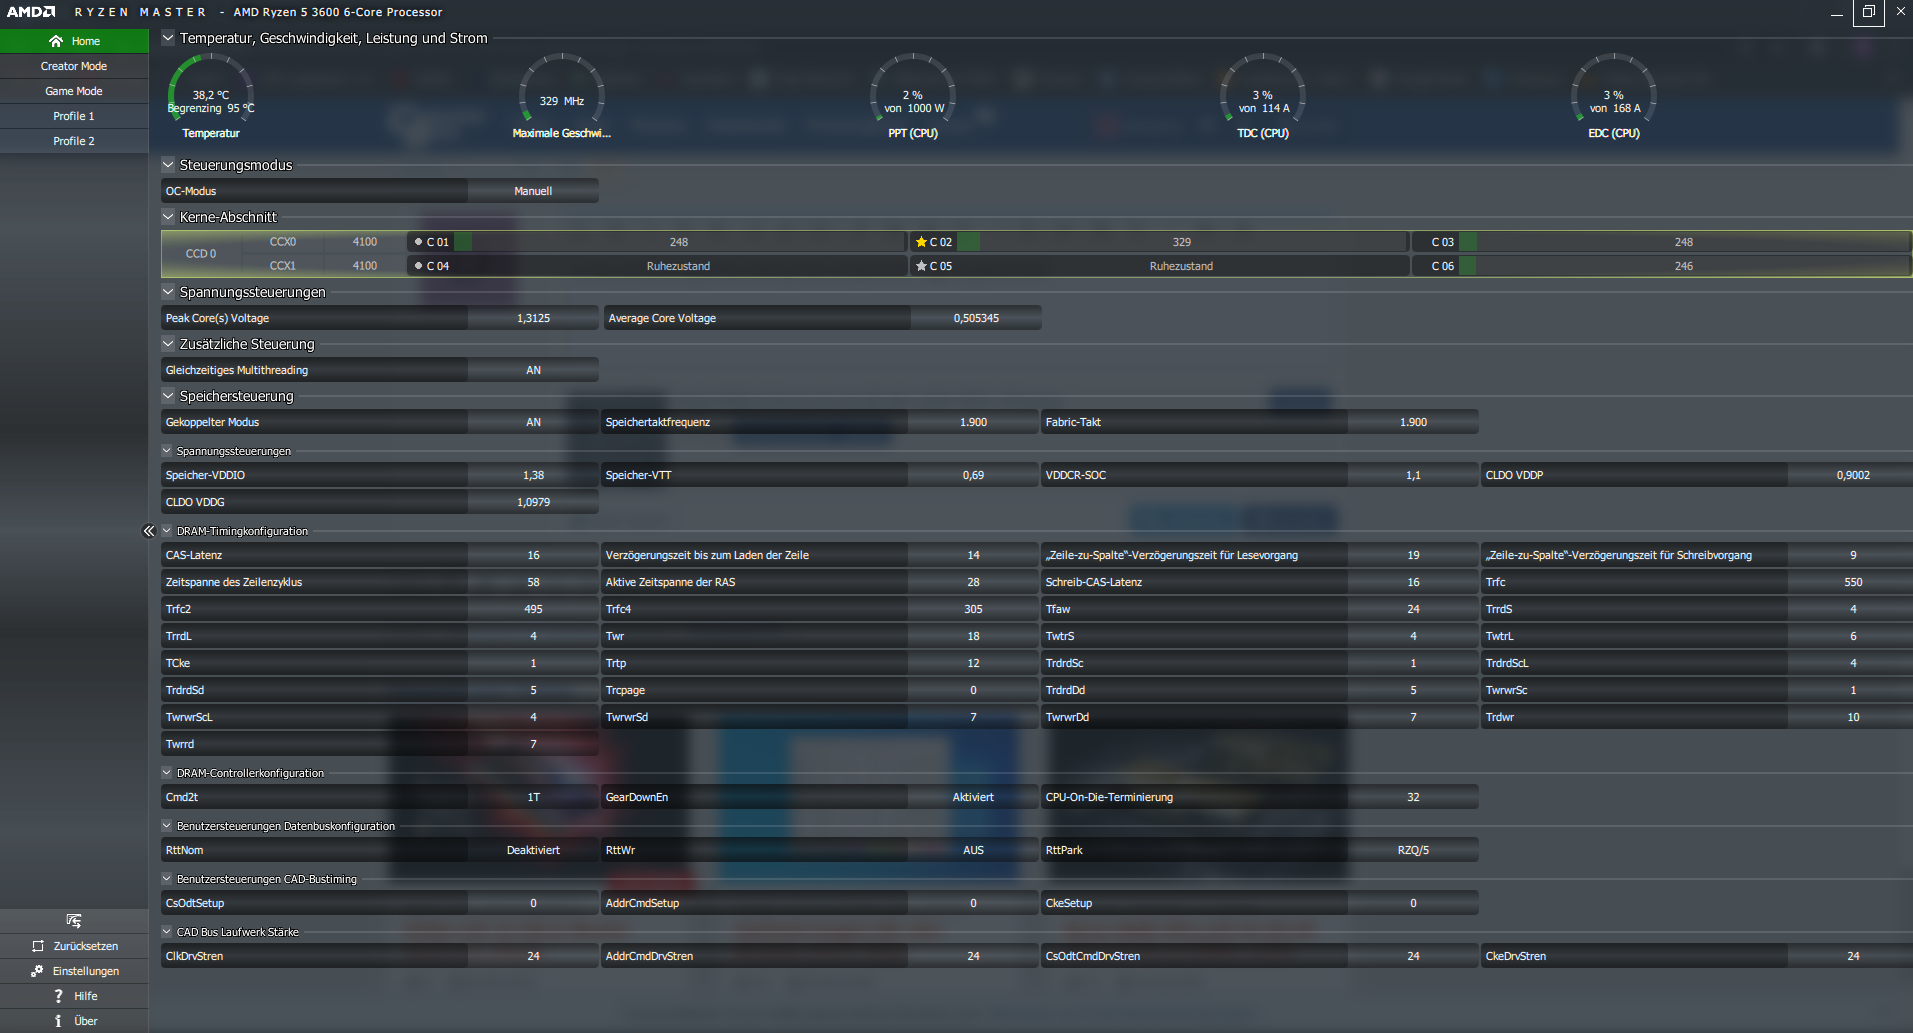Click CkeDrvStren value 24
Viewport: 1913px width, 1033px height.
(1853, 956)
